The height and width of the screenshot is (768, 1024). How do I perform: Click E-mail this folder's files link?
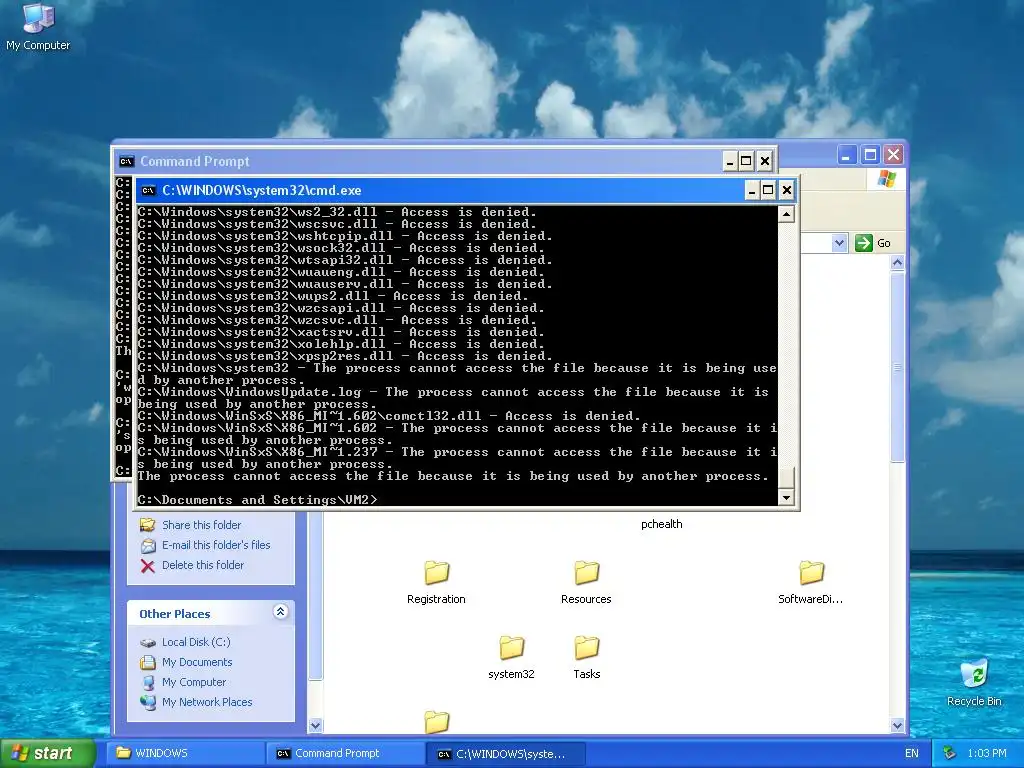coord(216,545)
